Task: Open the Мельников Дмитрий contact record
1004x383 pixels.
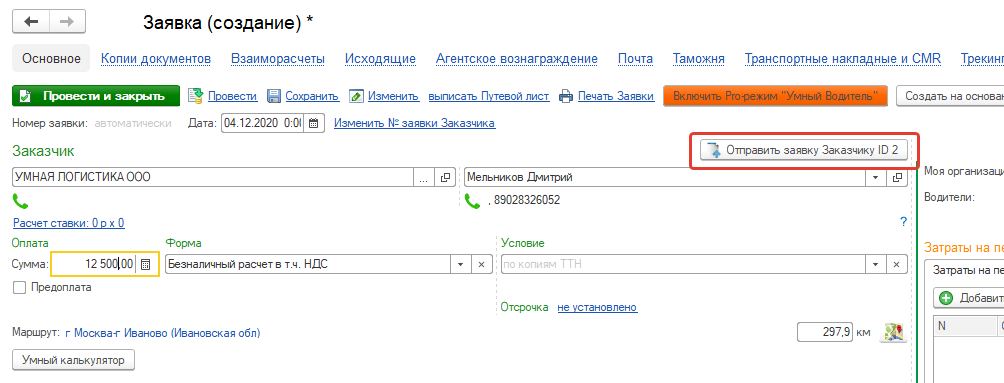Action: [x=897, y=177]
